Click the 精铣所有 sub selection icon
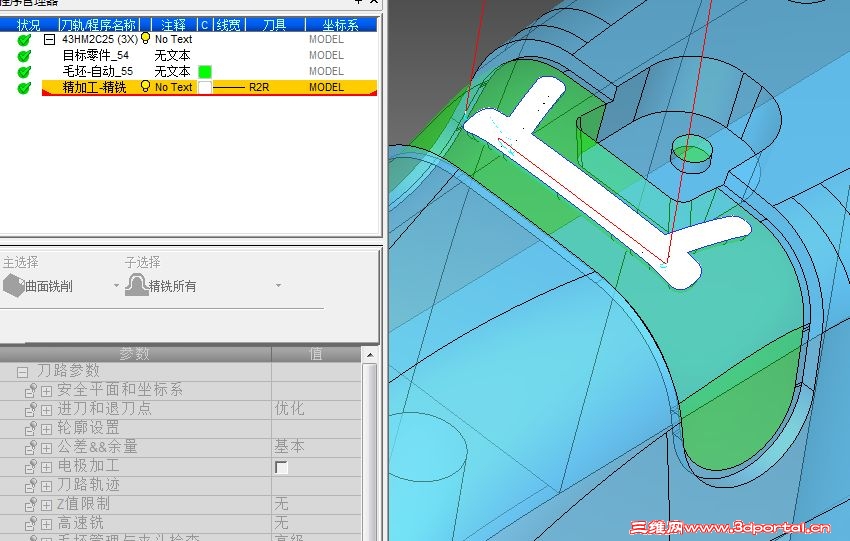This screenshot has height=541, width=850. coord(137,285)
